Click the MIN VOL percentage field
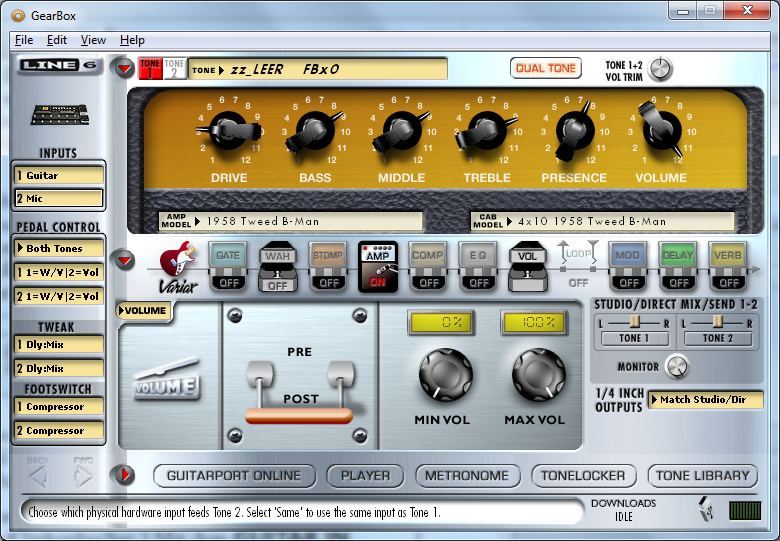 (x=441, y=322)
